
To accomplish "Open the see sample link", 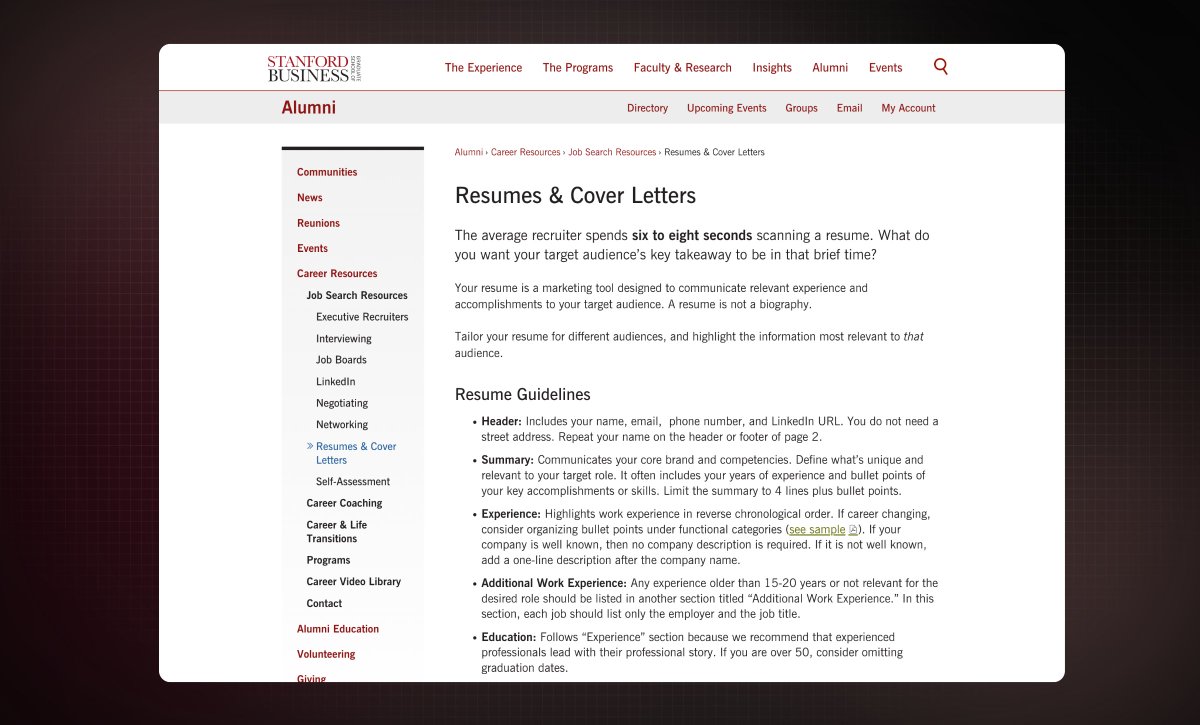I will coord(817,529).
